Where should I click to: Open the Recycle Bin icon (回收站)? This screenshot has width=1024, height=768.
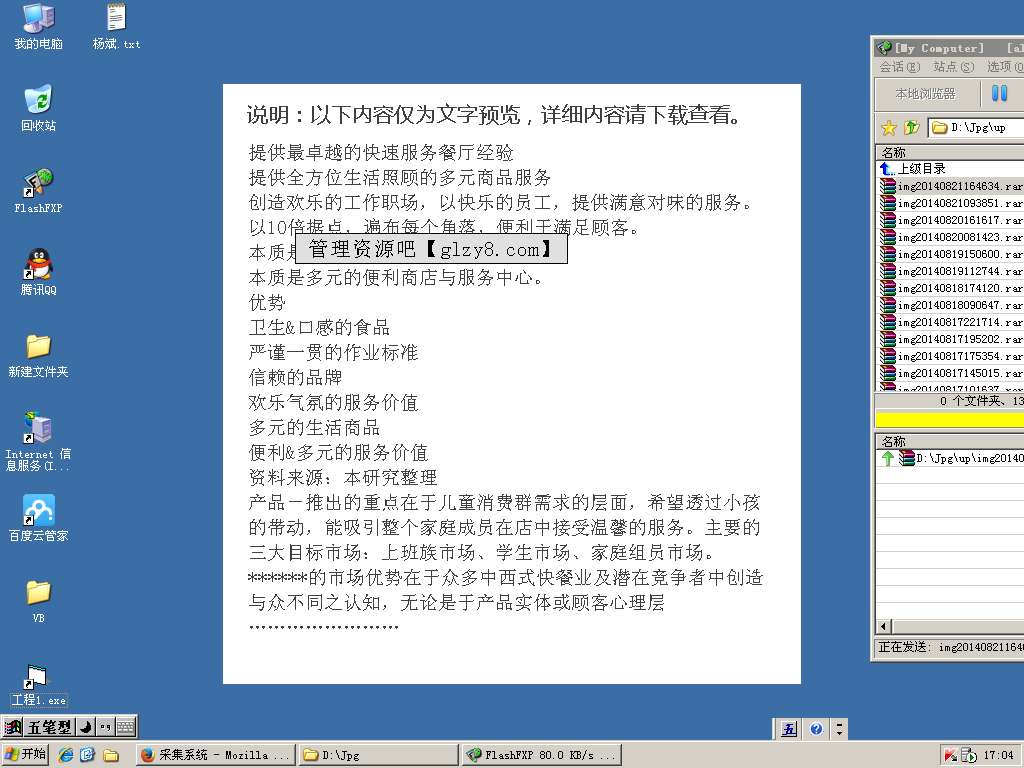39,108
